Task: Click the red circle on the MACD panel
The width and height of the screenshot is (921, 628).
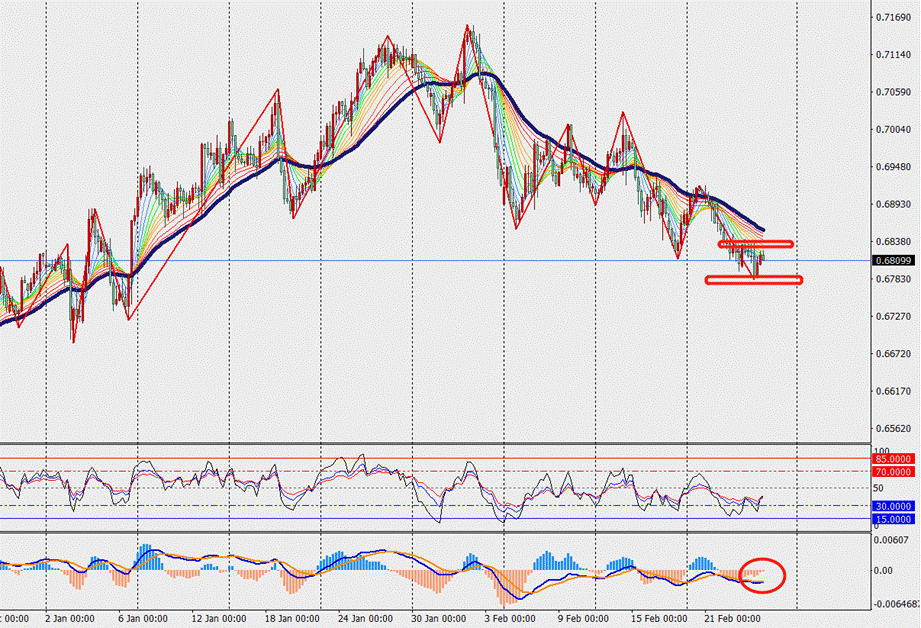Action: [x=764, y=575]
